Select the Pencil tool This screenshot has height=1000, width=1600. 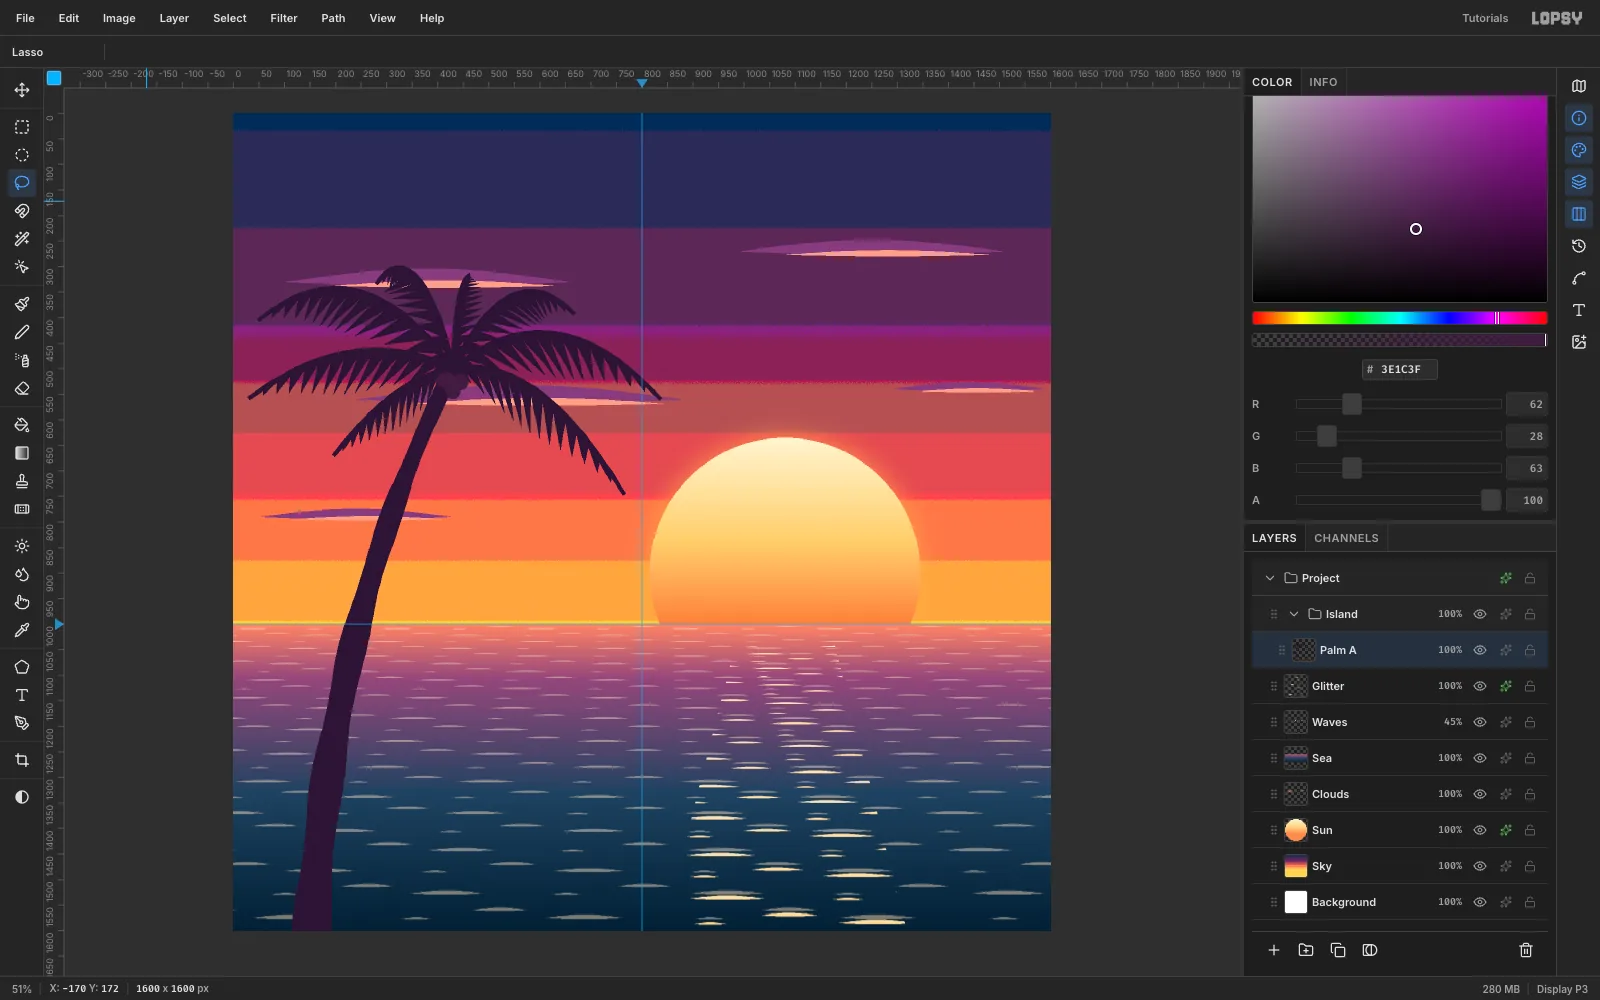22,332
